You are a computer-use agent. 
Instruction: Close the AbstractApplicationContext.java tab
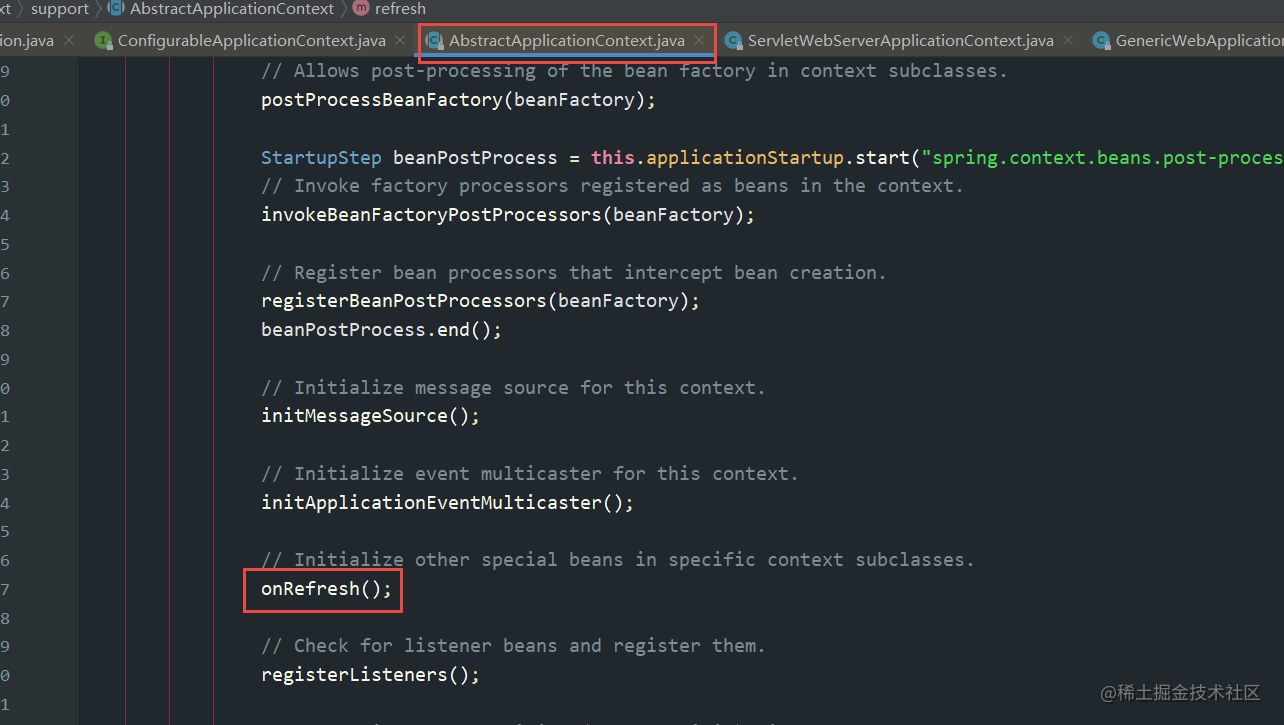point(699,41)
